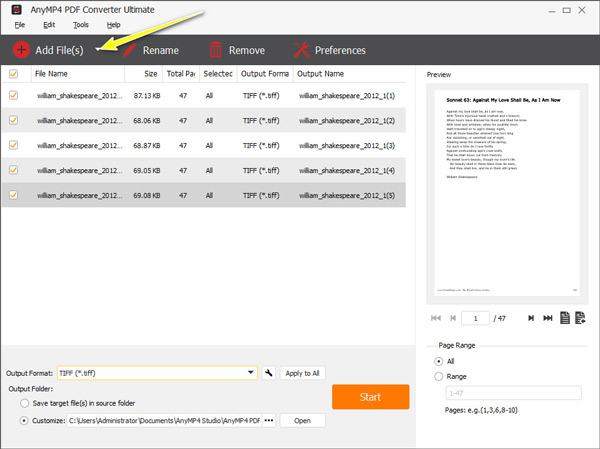The height and width of the screenshot is (449, 600).
Task: Uncheck the 87.13 KB file row checkbox
Action: pyautogui.click(x=13, y=95)
